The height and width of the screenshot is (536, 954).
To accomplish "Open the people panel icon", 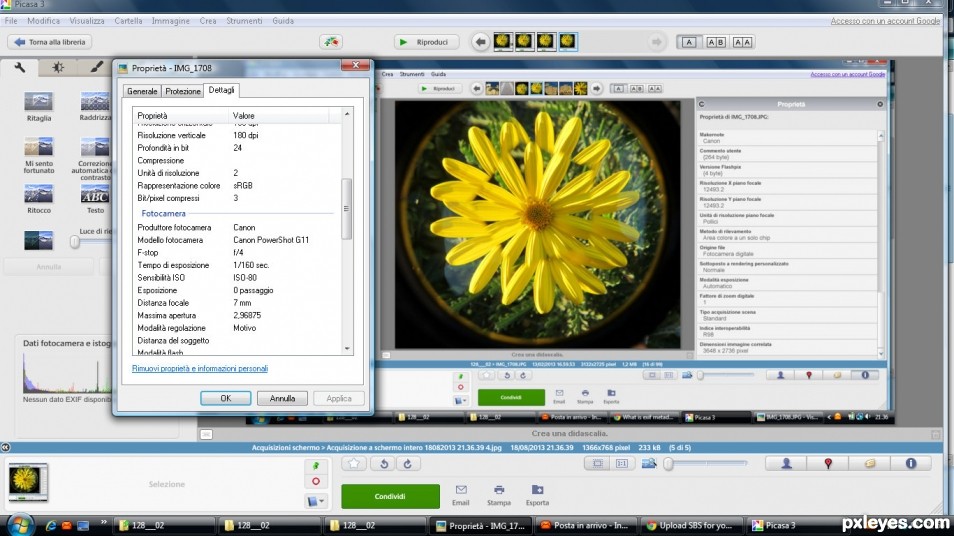I will 786,464.
